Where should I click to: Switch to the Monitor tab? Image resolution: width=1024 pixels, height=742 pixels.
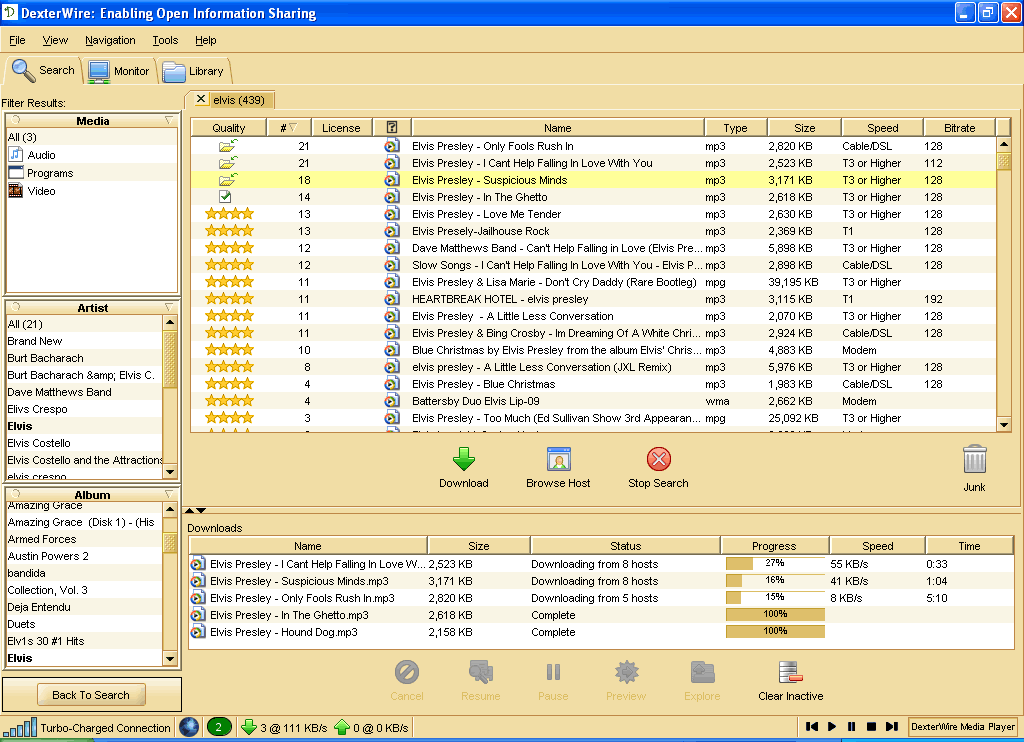tap(119, 71)
